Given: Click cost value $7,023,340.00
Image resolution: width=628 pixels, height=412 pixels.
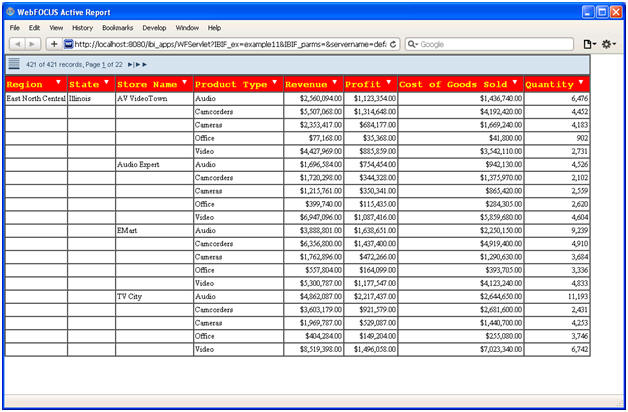Looking at the screenshot, I should [x=501, y=349].
